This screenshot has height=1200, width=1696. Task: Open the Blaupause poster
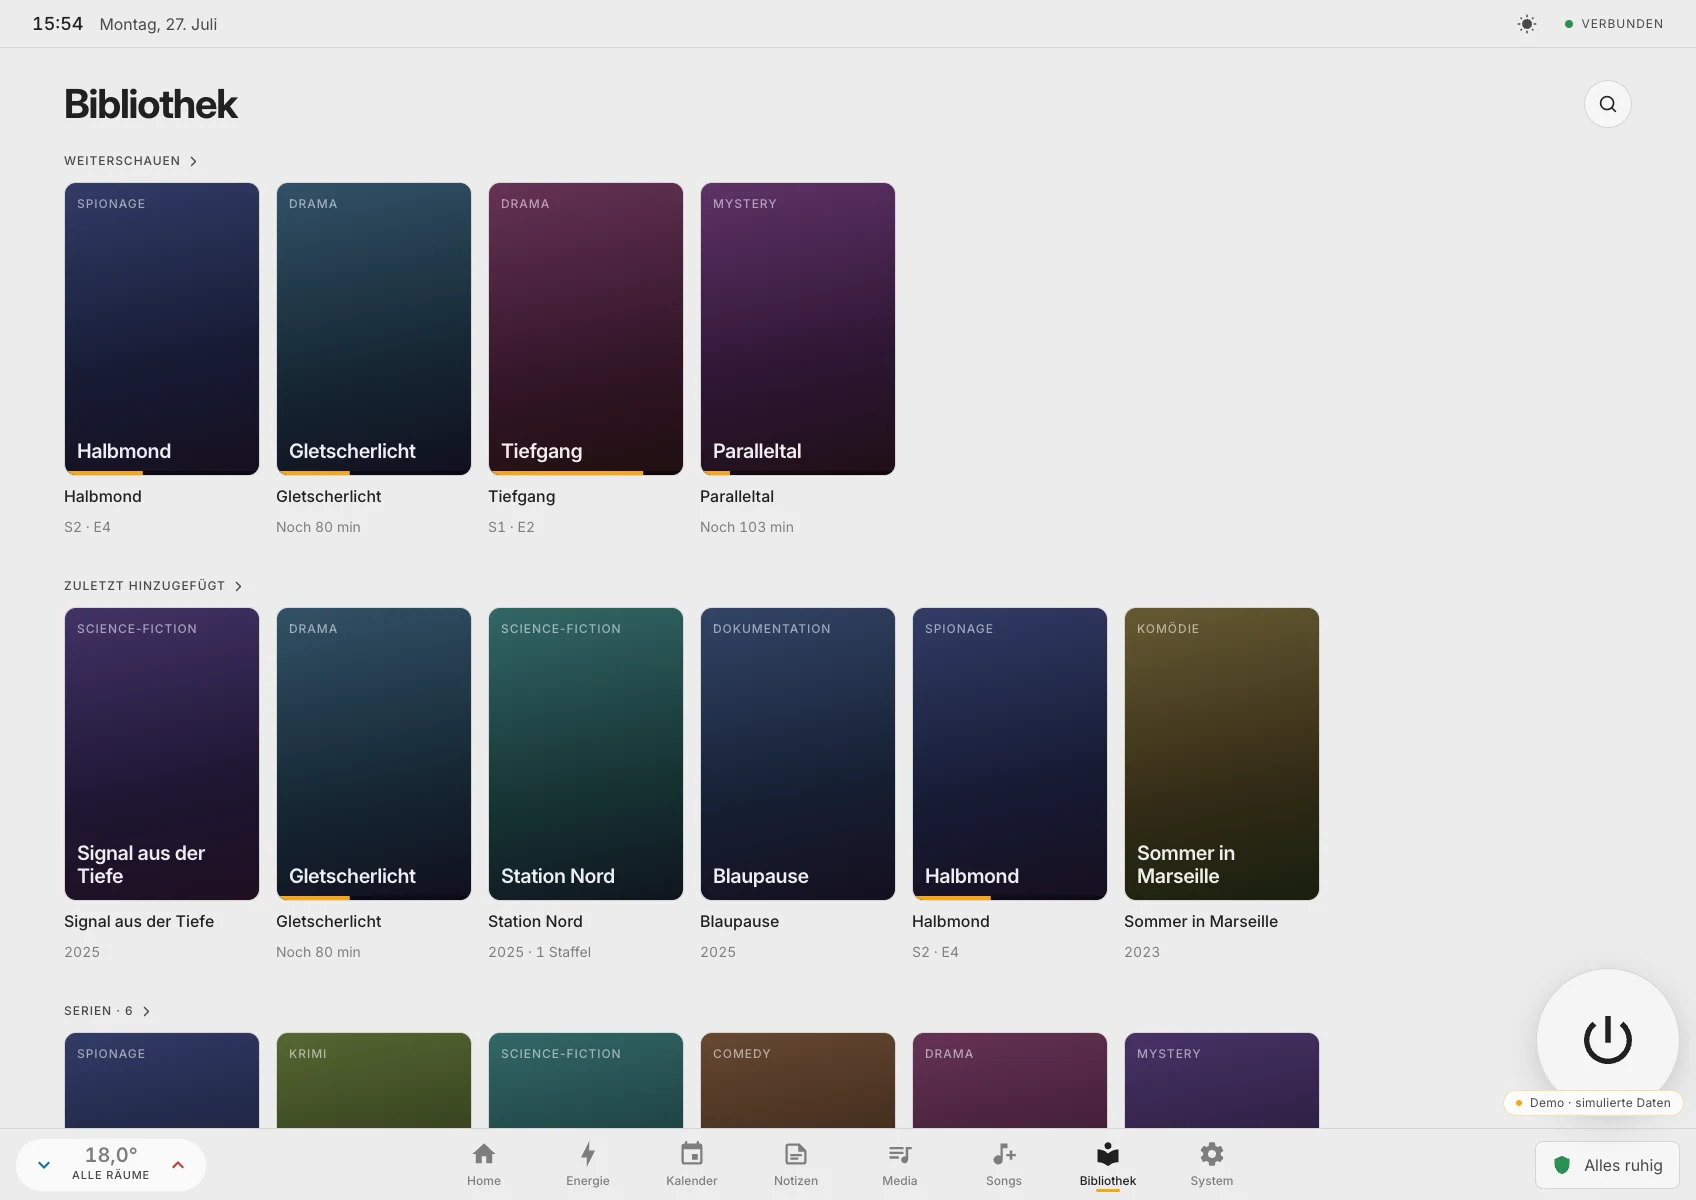[798, 754]
